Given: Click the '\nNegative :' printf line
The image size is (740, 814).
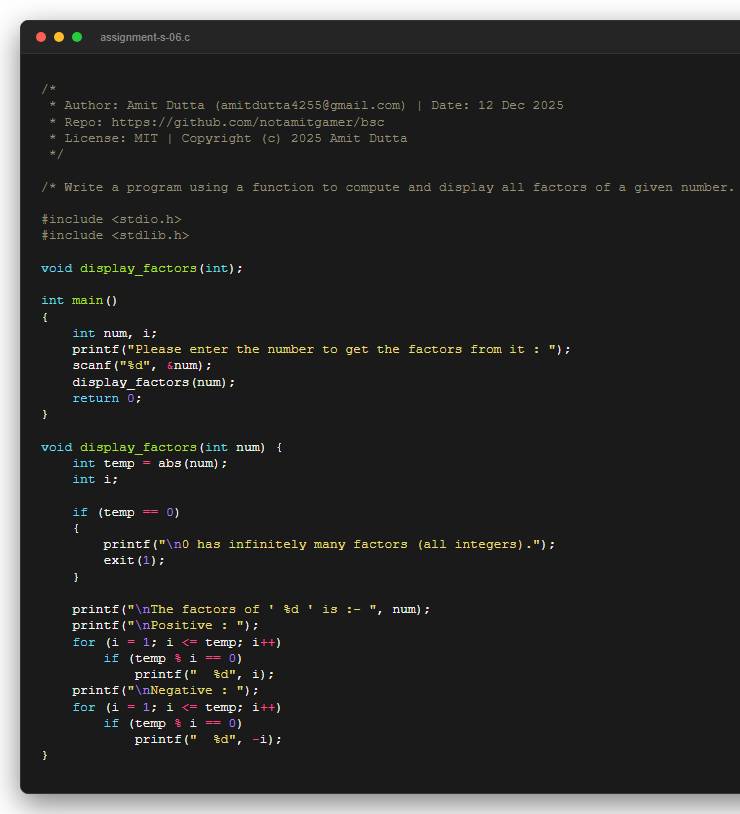Looking at the screenshot, I should point(165,690).
